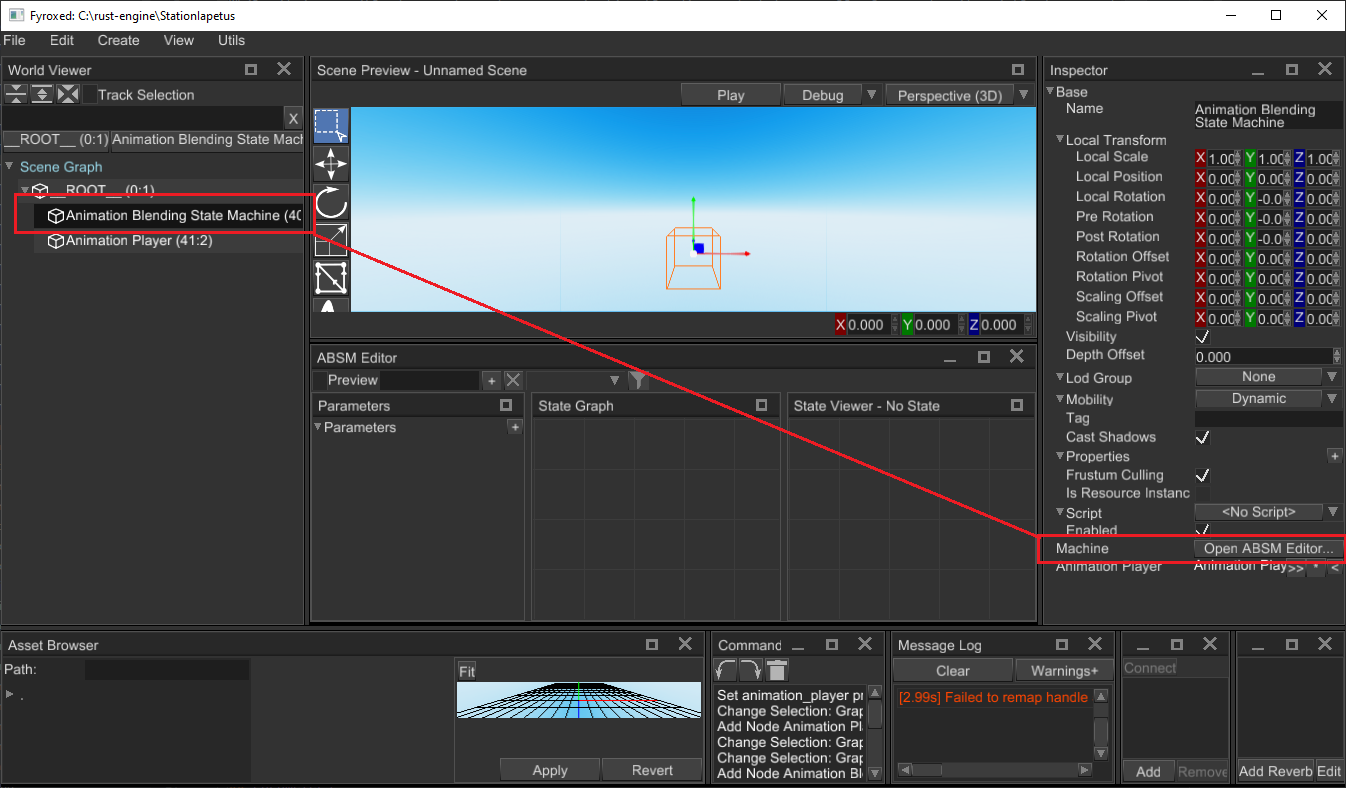Maximize the Asset Browser panel
This screenshot has width=1346, height=788.
pos(652,645)
